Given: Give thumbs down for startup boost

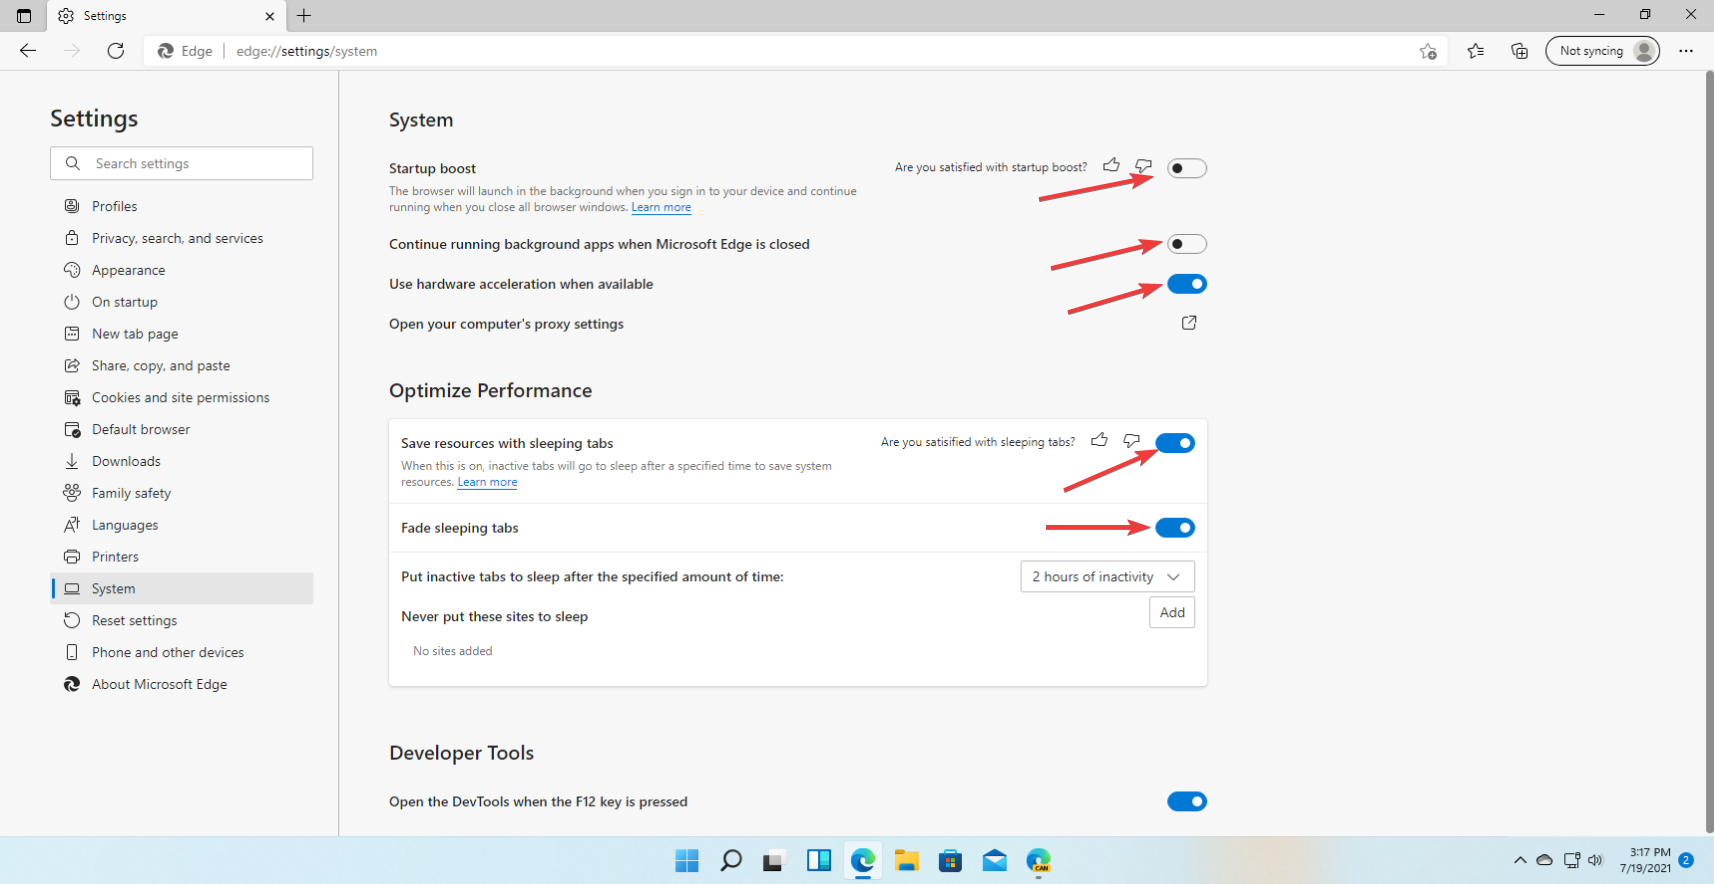Looking at the screenshot, I should [1143, 166].
